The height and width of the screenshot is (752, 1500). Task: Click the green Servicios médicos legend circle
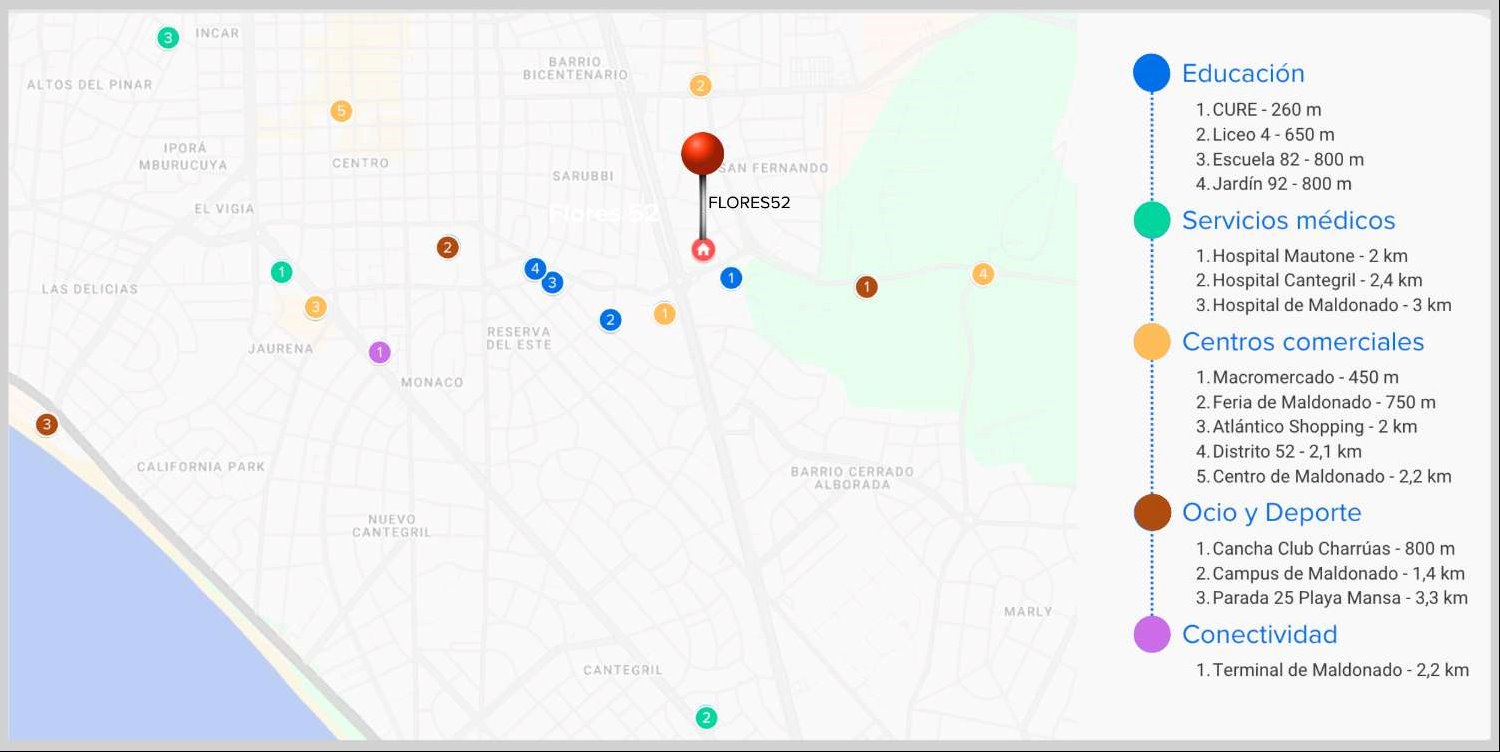tap(1152, 220)
